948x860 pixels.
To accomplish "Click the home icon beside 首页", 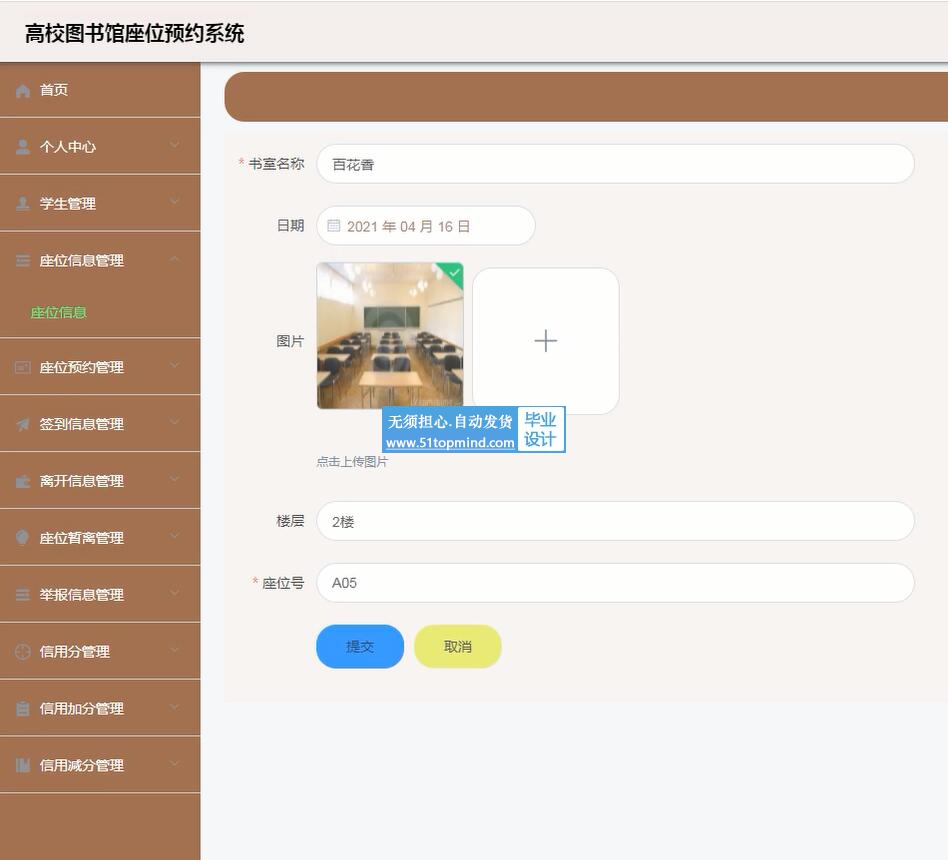I will (23, 91).
